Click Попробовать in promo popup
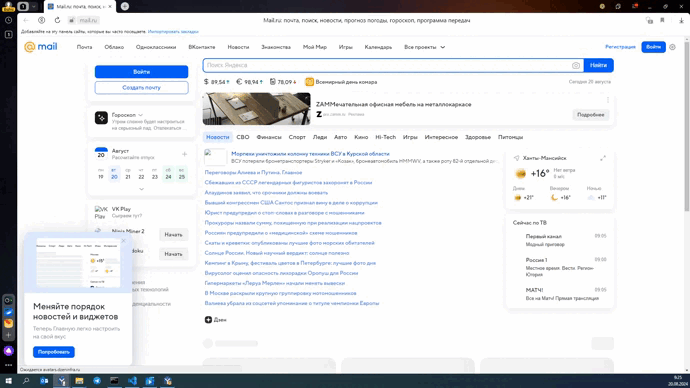 54,352
